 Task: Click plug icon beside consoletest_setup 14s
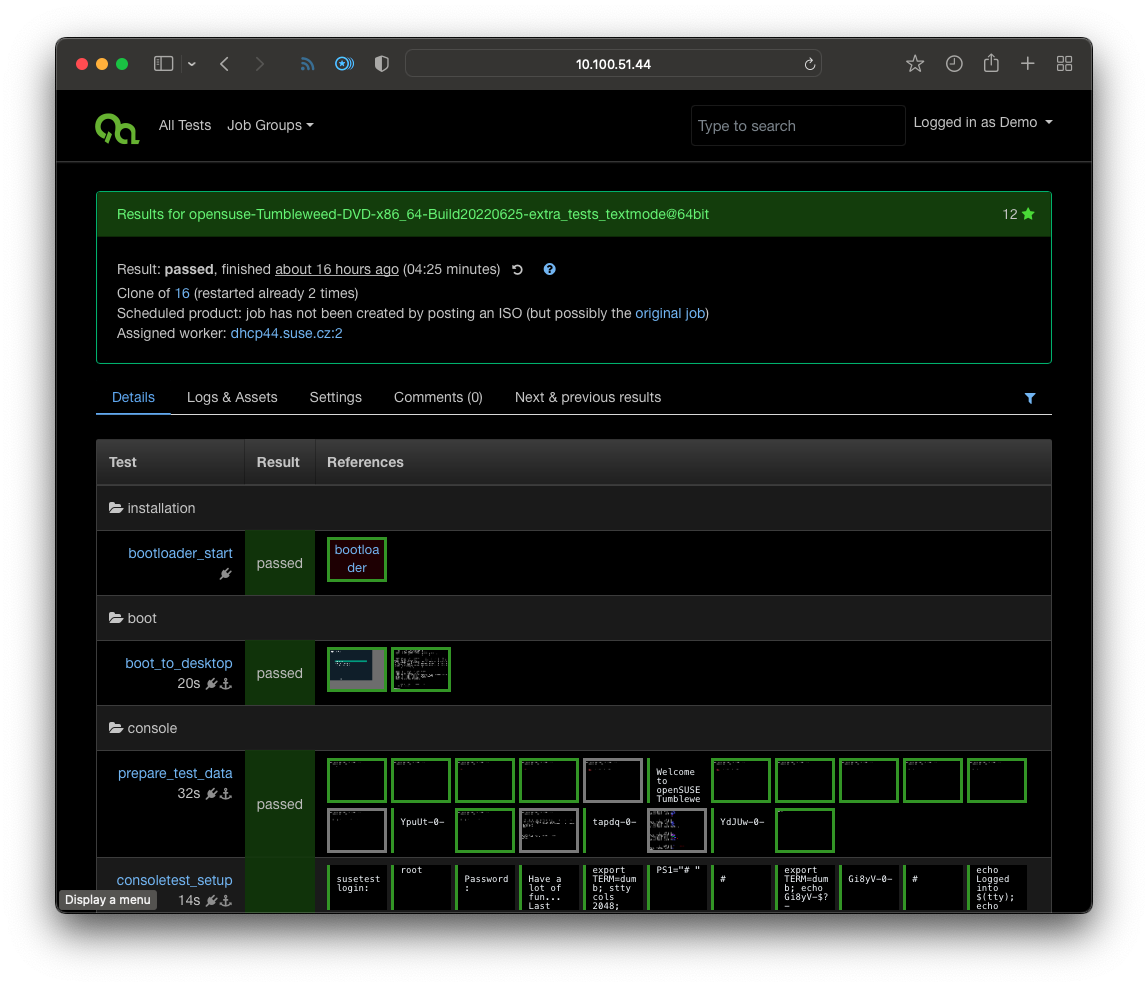pyautogui.click(x=212, y=901)
